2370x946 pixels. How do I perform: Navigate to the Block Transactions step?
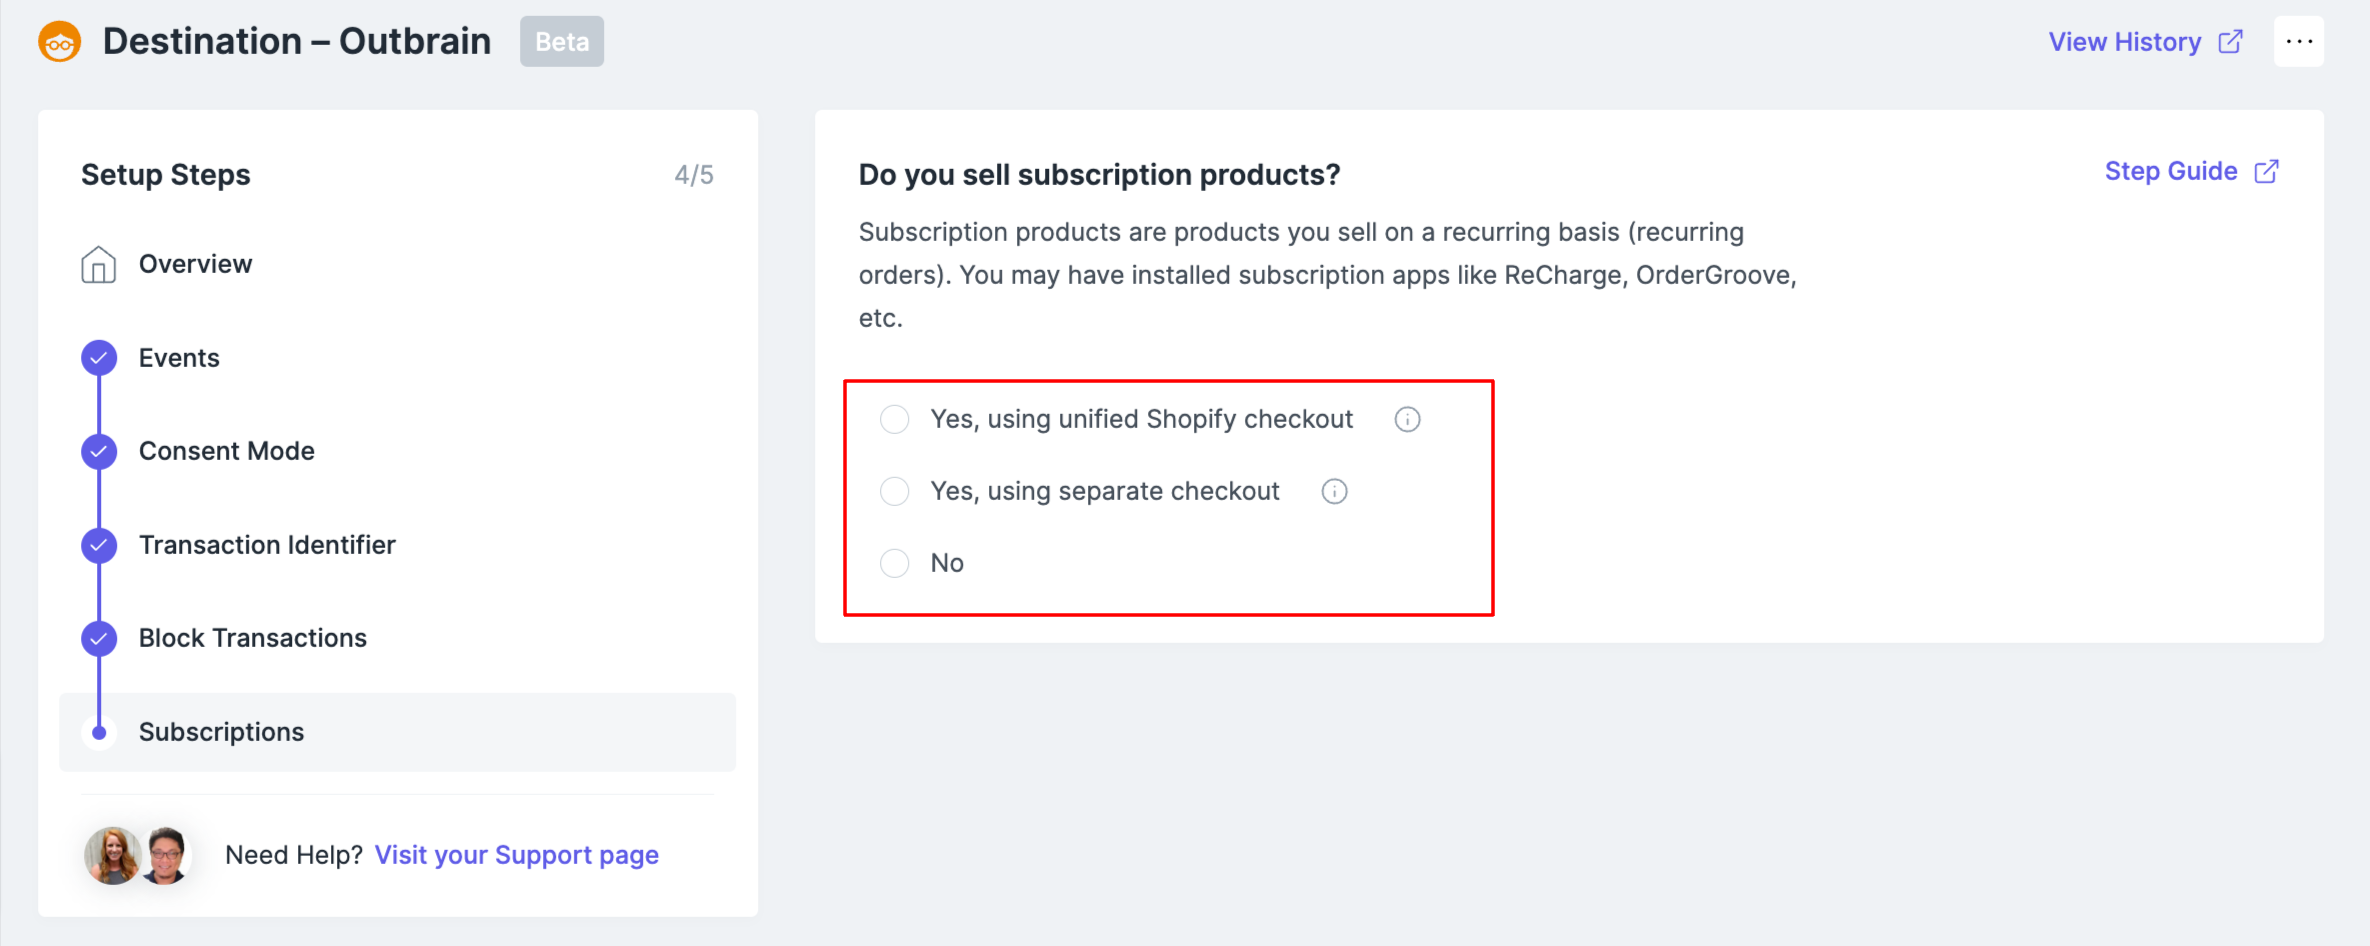(x=252, y=638)
